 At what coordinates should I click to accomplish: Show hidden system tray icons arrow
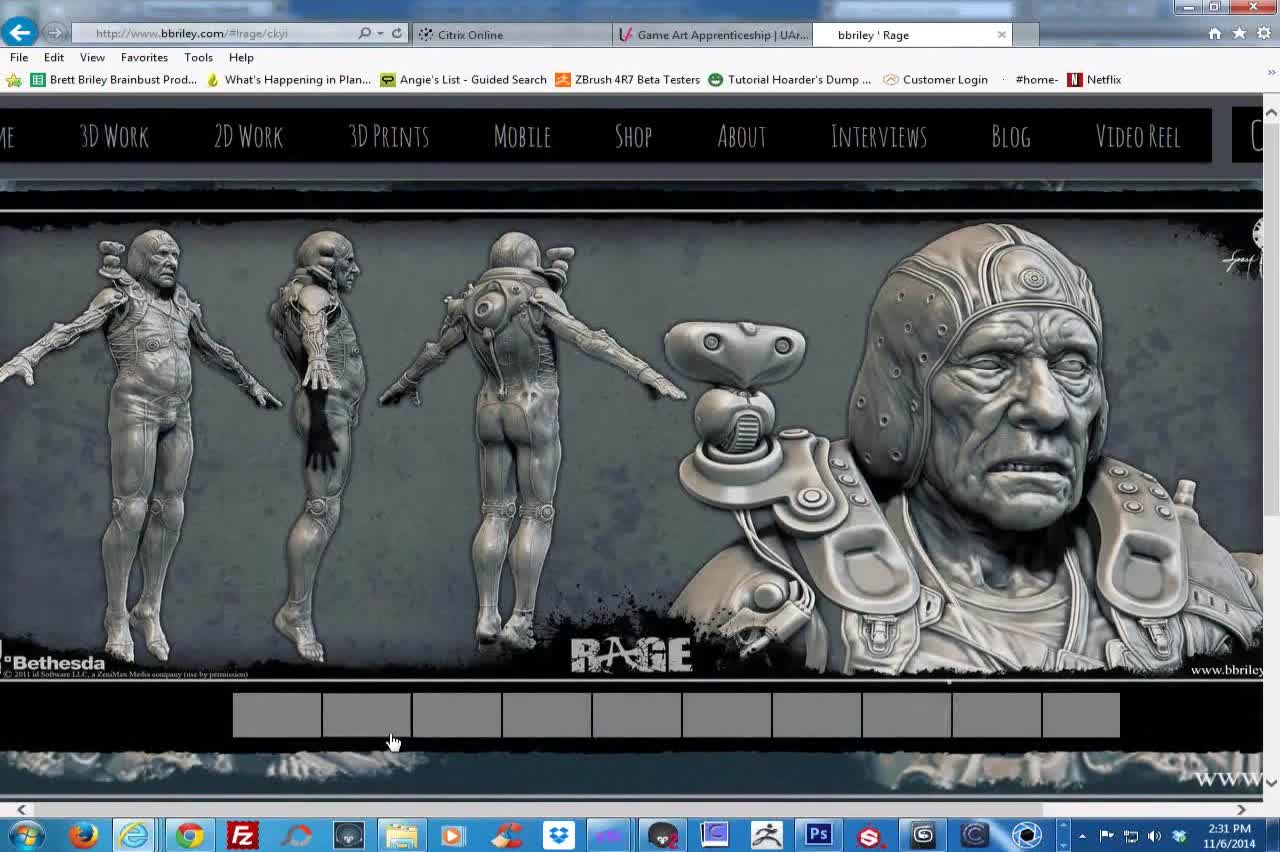pos(1082,836)
